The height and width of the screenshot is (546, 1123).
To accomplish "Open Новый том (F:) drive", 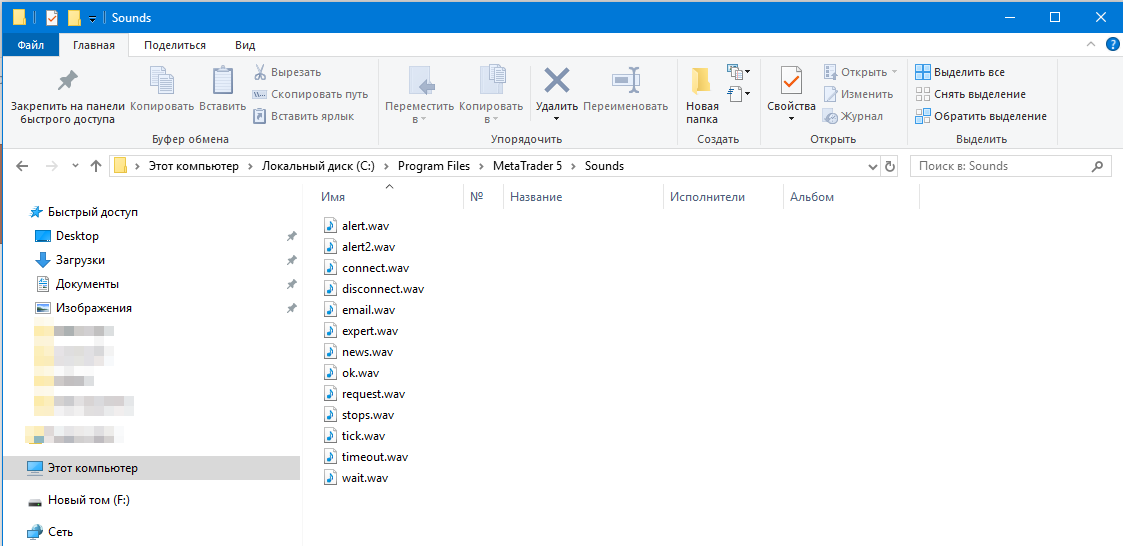I will point(88,500).
